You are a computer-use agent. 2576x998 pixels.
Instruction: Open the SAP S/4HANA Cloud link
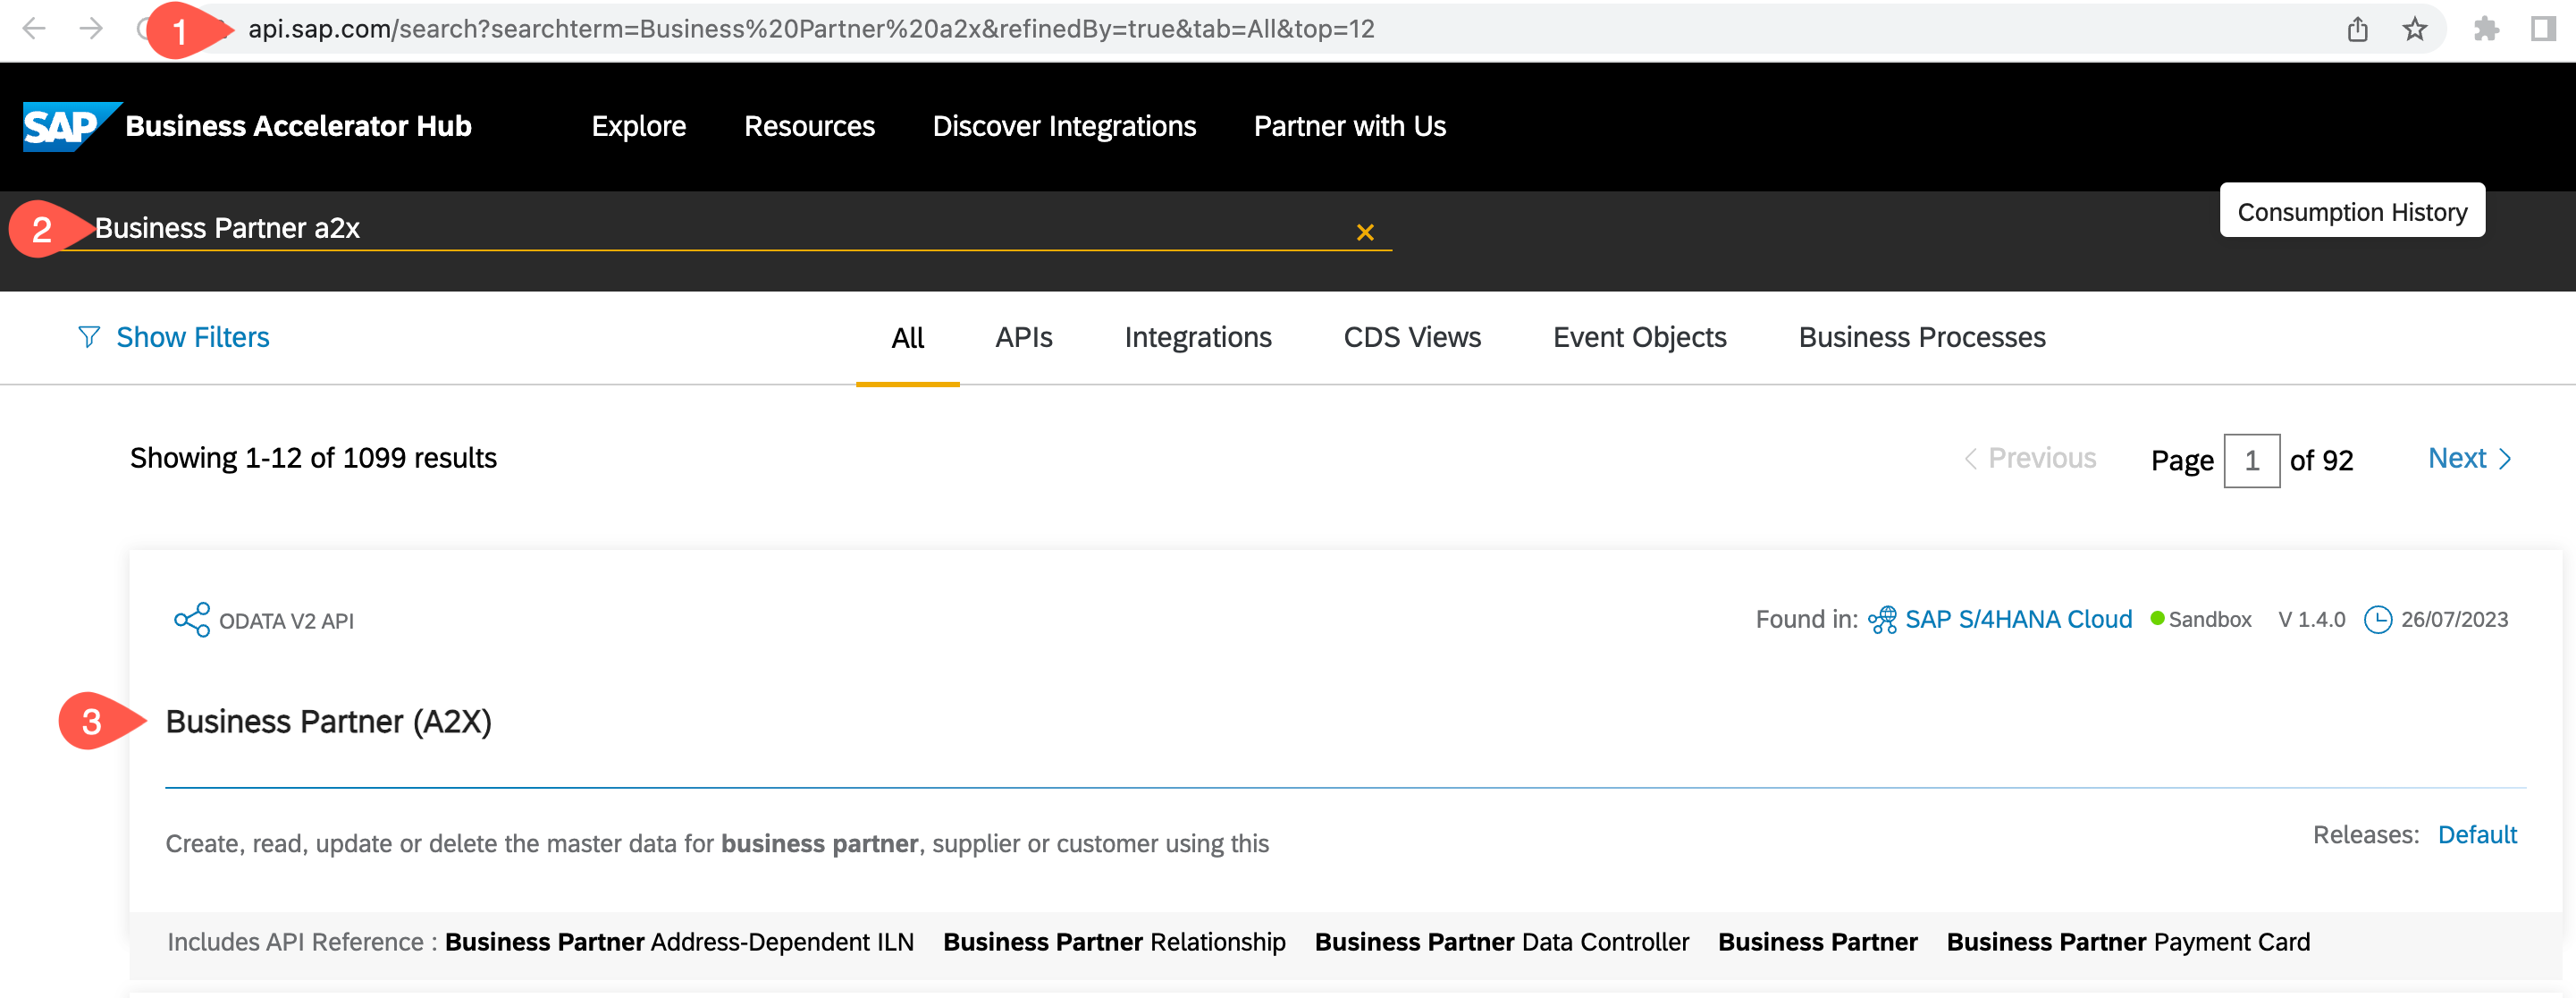click(2017, 620)
